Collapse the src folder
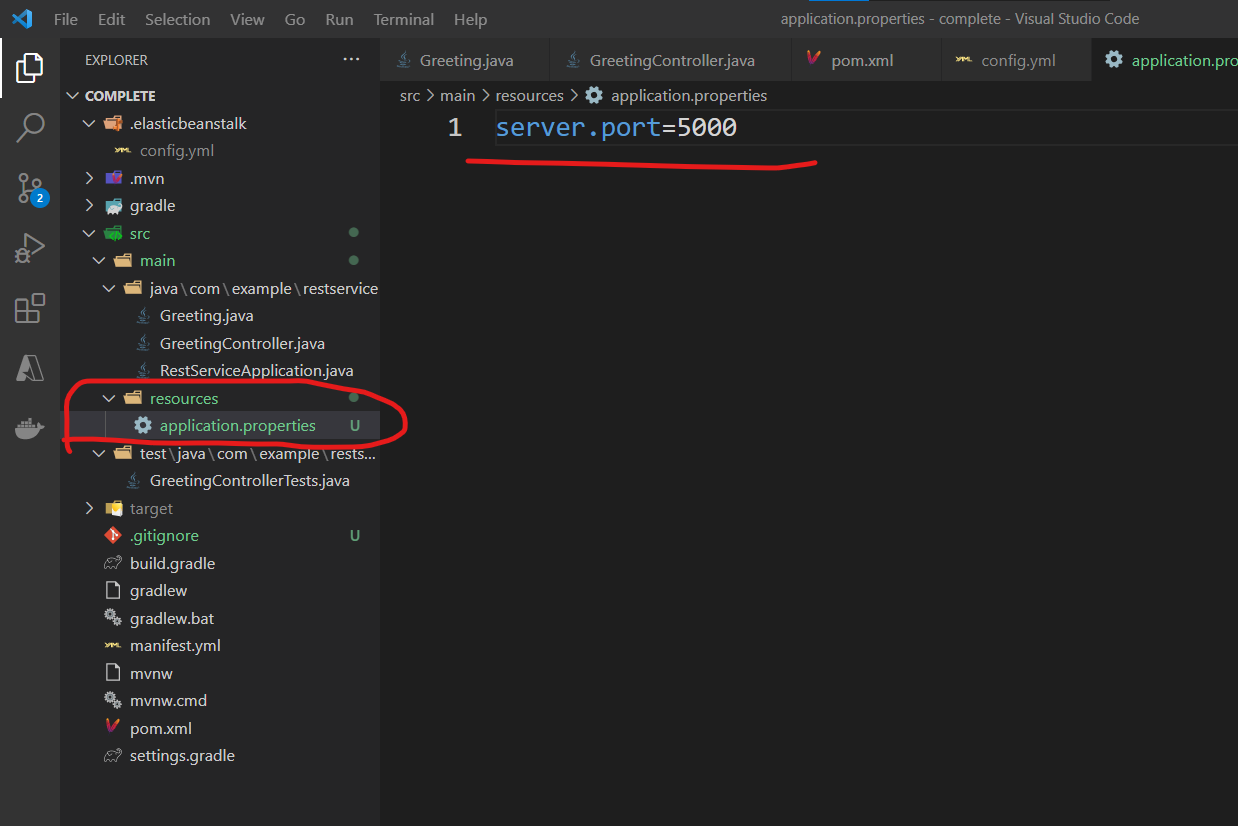 89,233
